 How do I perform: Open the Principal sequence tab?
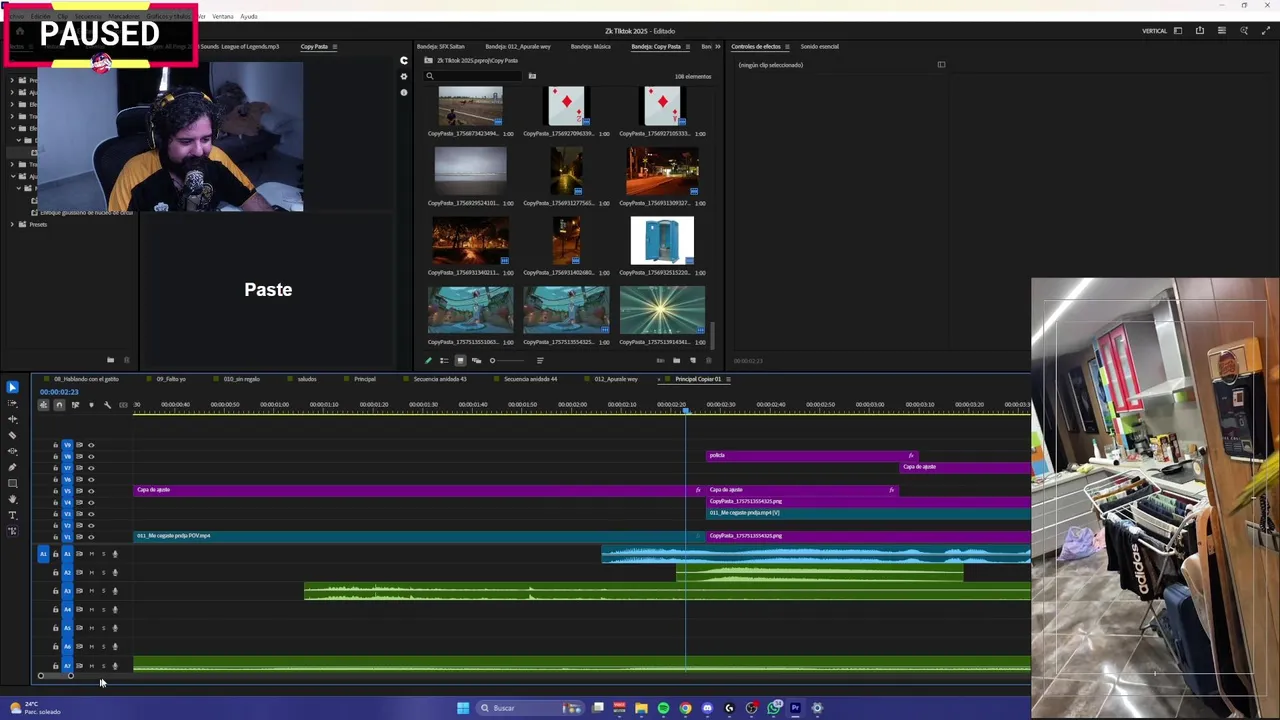(365, 379)
